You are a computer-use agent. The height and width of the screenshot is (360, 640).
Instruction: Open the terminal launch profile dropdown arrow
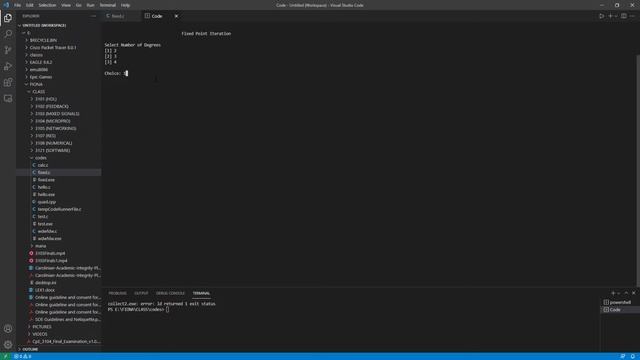click(x=618, y=293)
